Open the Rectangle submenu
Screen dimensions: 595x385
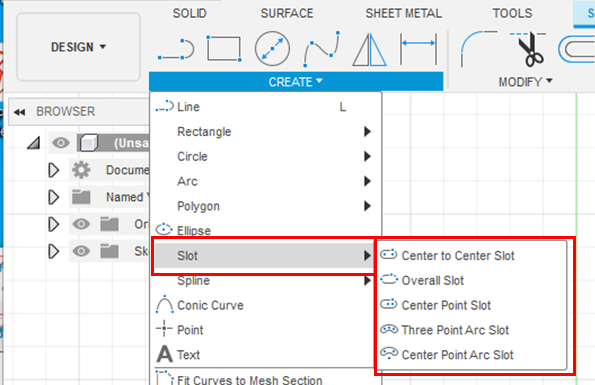click(266, 132)
